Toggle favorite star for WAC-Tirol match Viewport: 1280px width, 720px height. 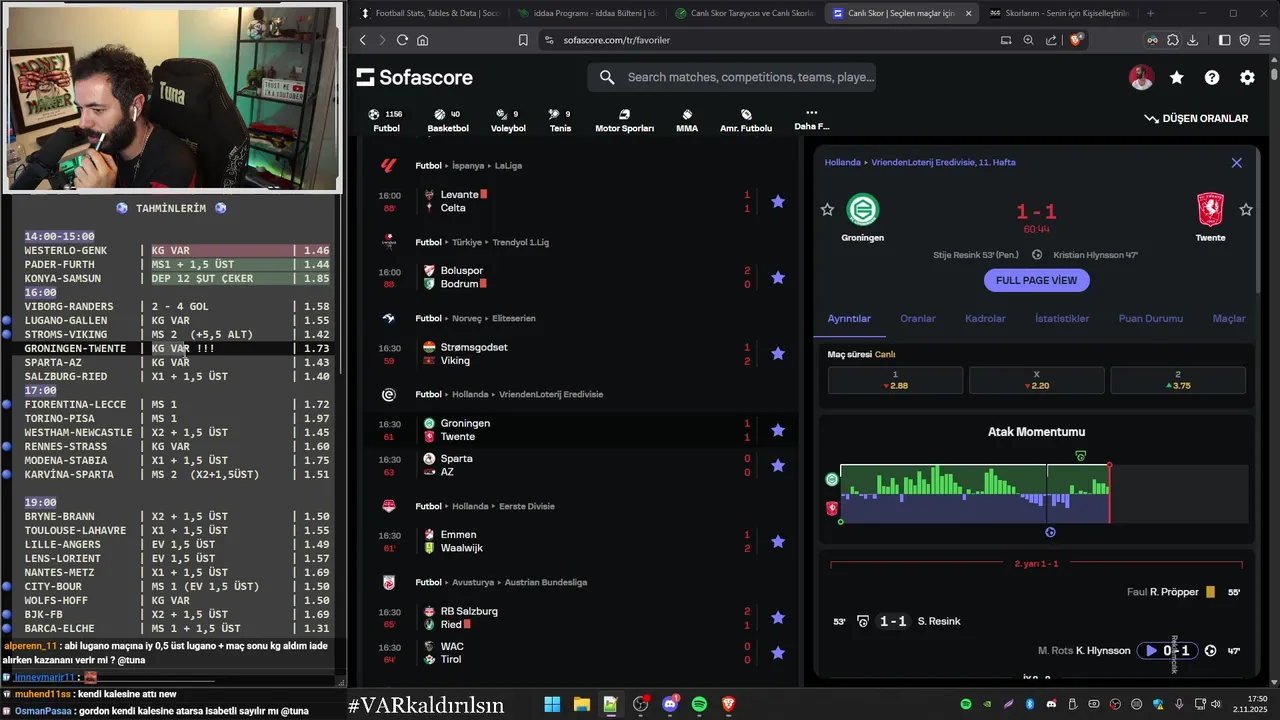778,653
